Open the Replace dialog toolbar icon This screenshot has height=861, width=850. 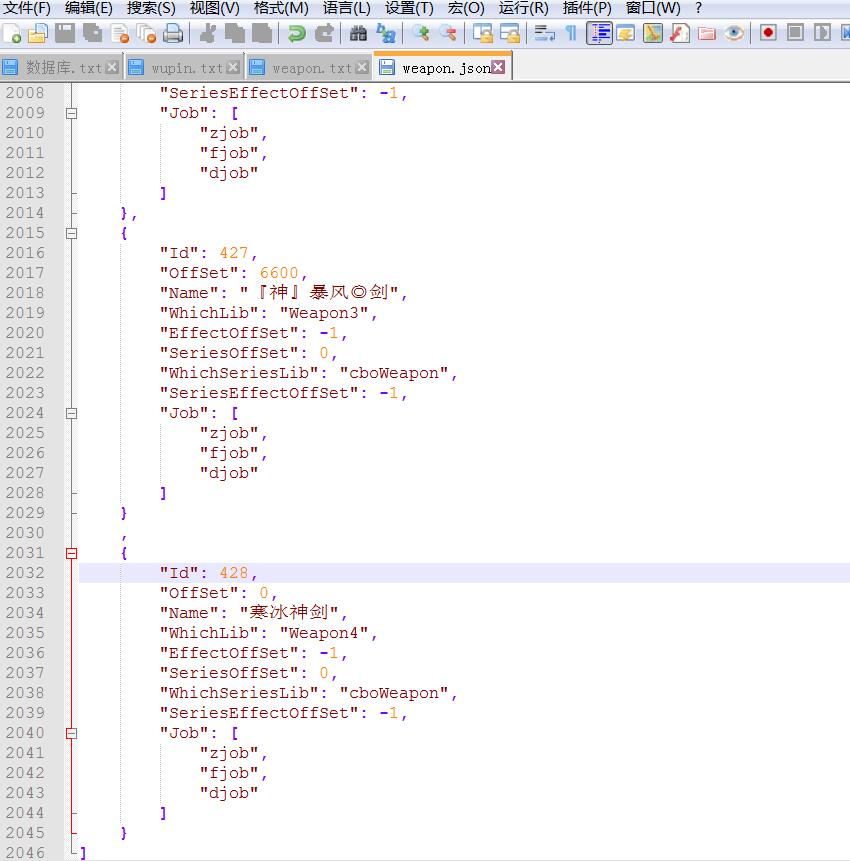click(x=386, y=33)
